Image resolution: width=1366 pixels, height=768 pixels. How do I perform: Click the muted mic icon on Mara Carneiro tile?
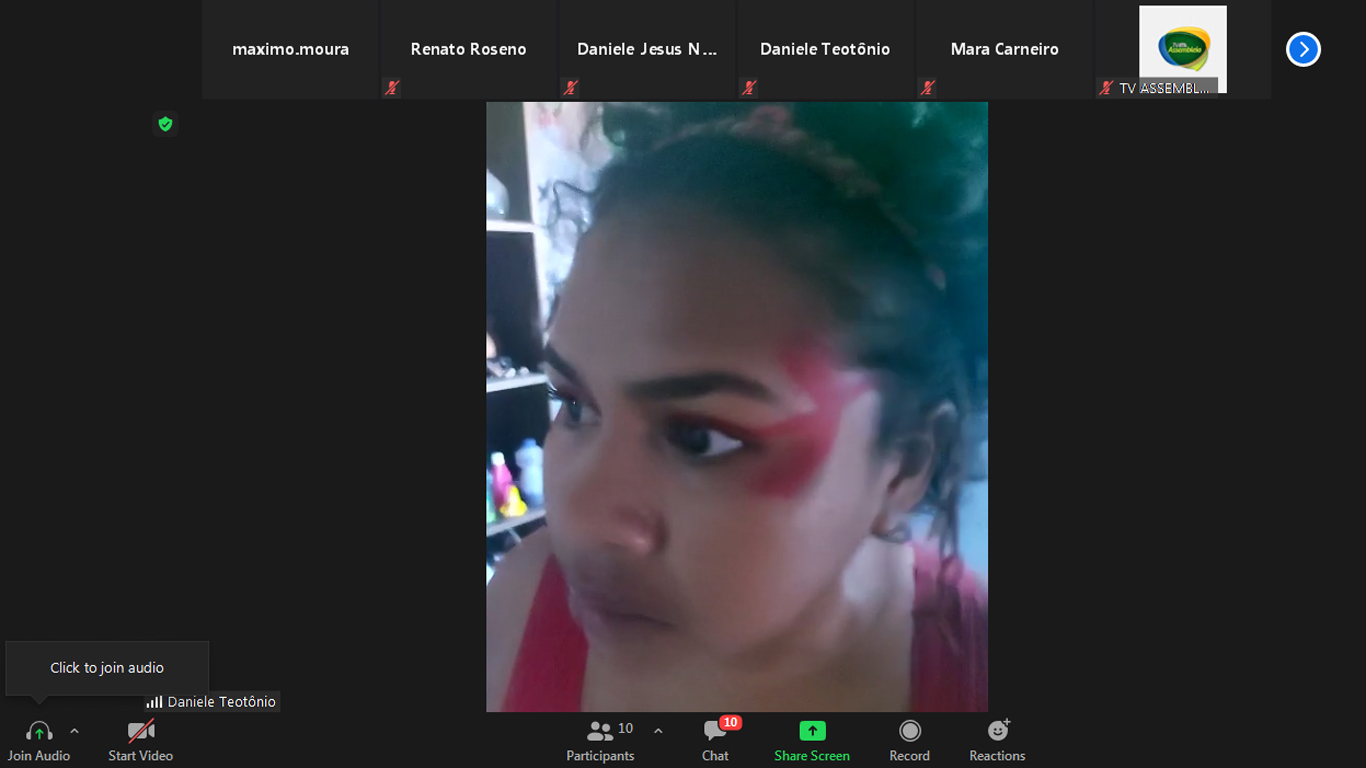tap(928, 88)
